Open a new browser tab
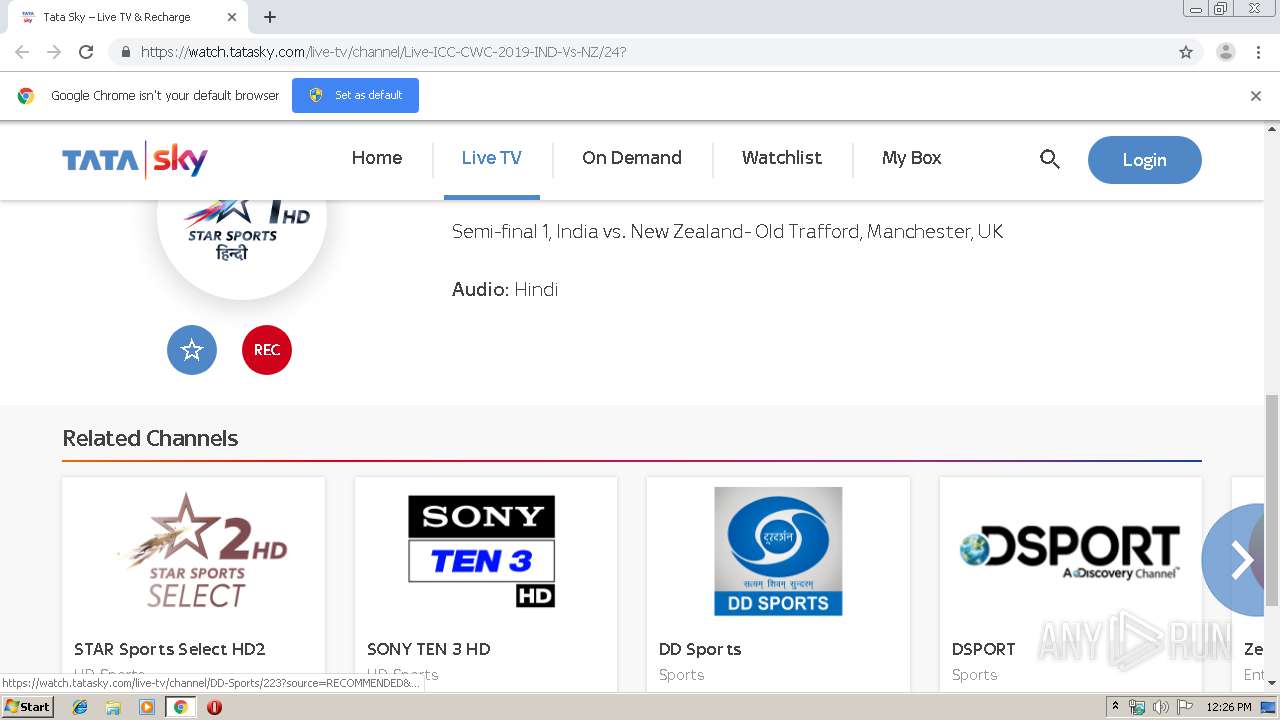Screen dimensions: 1280x720 click(270, 17)
